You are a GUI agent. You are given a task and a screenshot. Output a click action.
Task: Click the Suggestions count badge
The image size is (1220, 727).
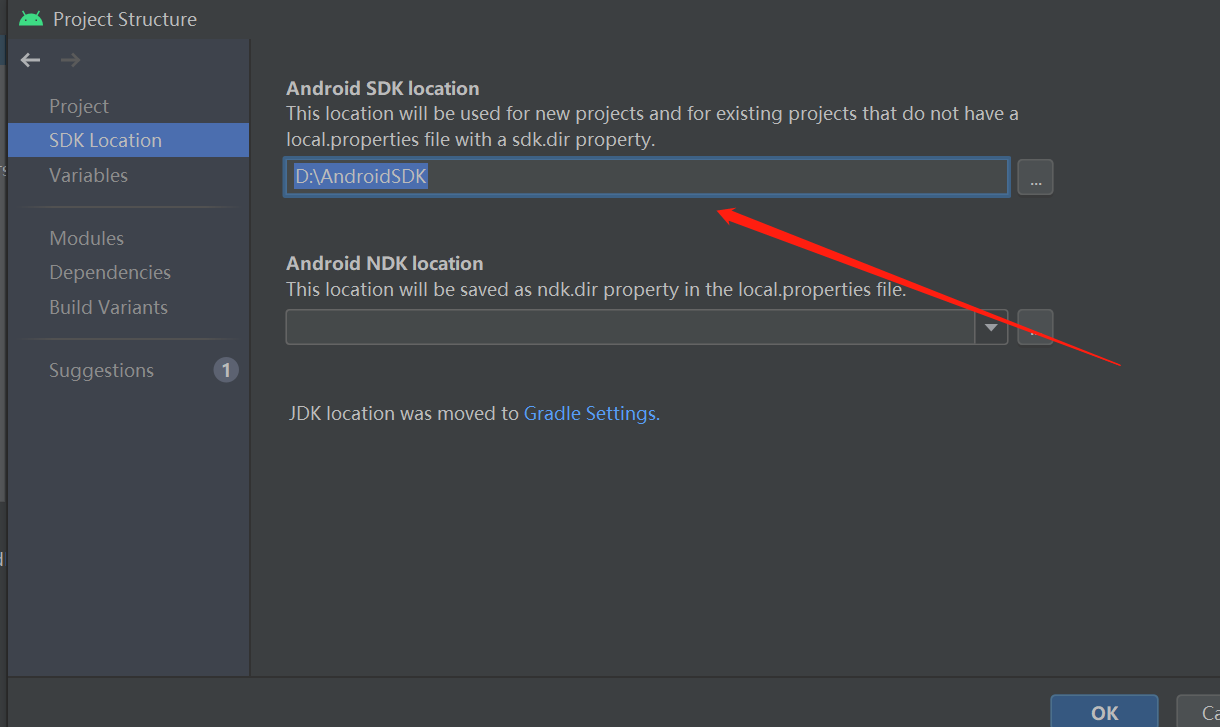click(226, 370)
